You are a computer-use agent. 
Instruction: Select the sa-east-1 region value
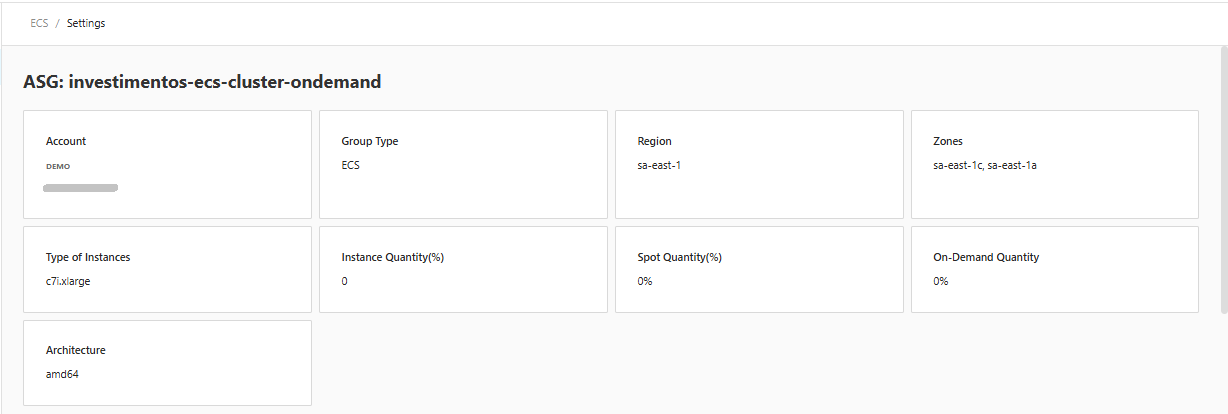pos(659,165)
